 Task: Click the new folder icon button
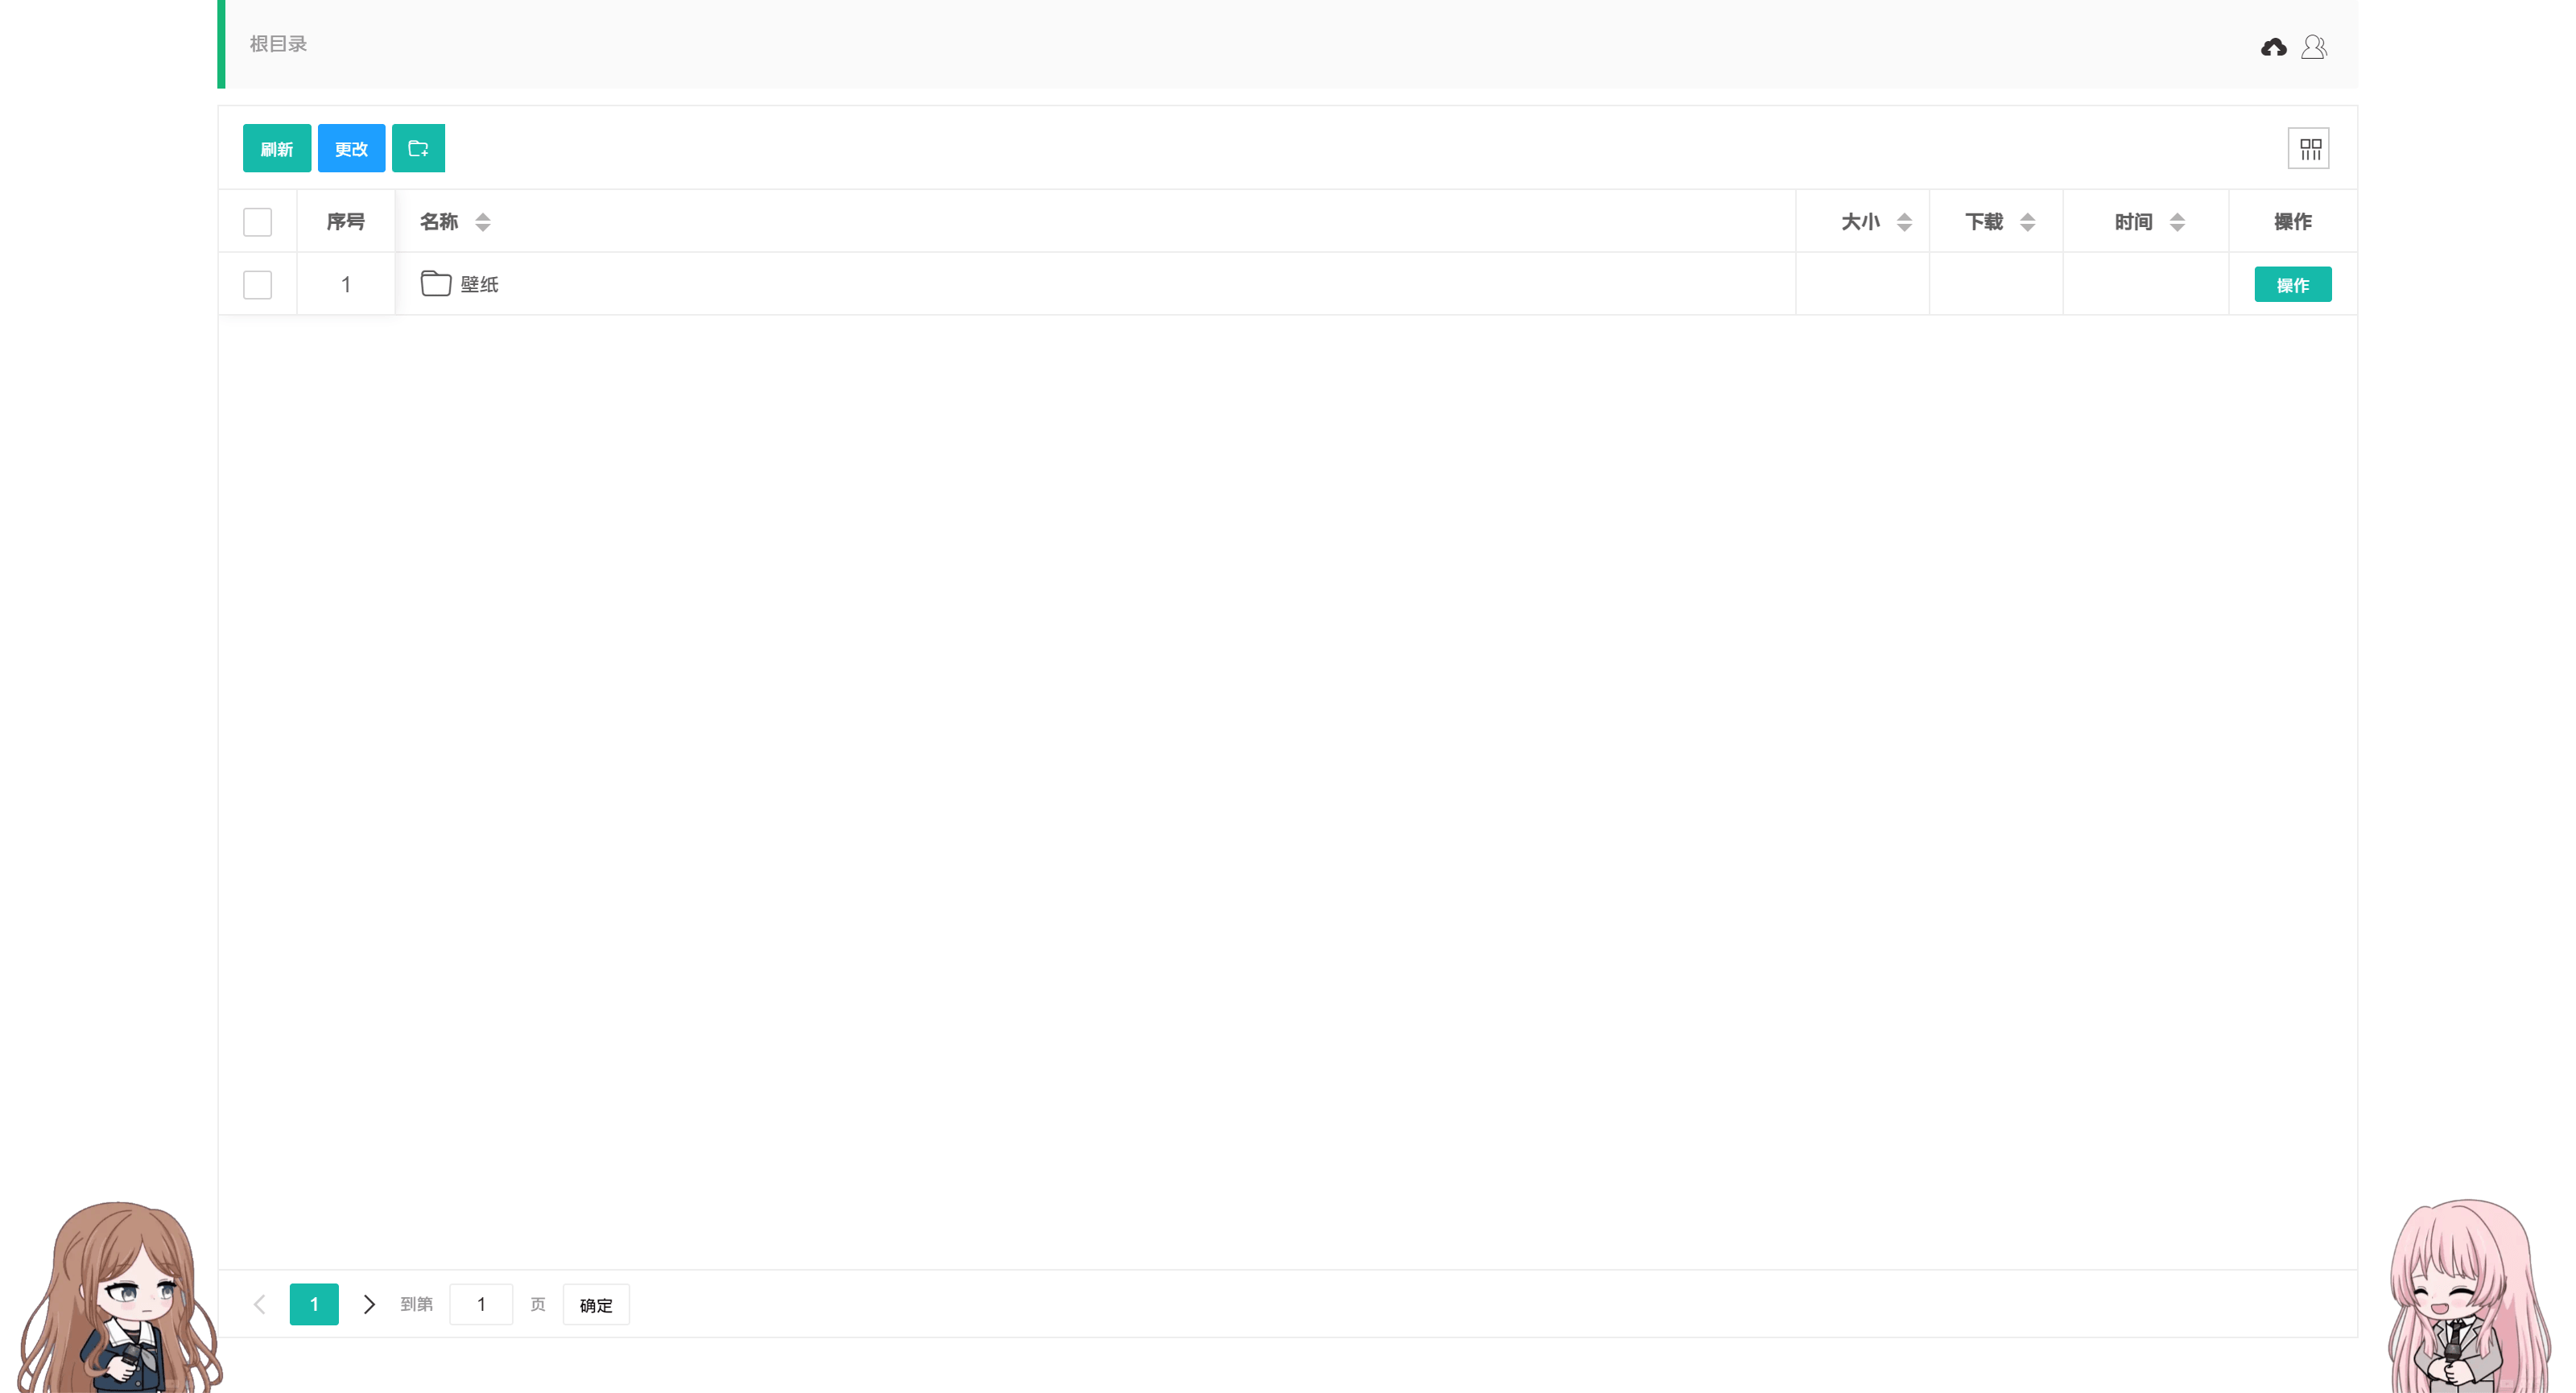(418, 148)
